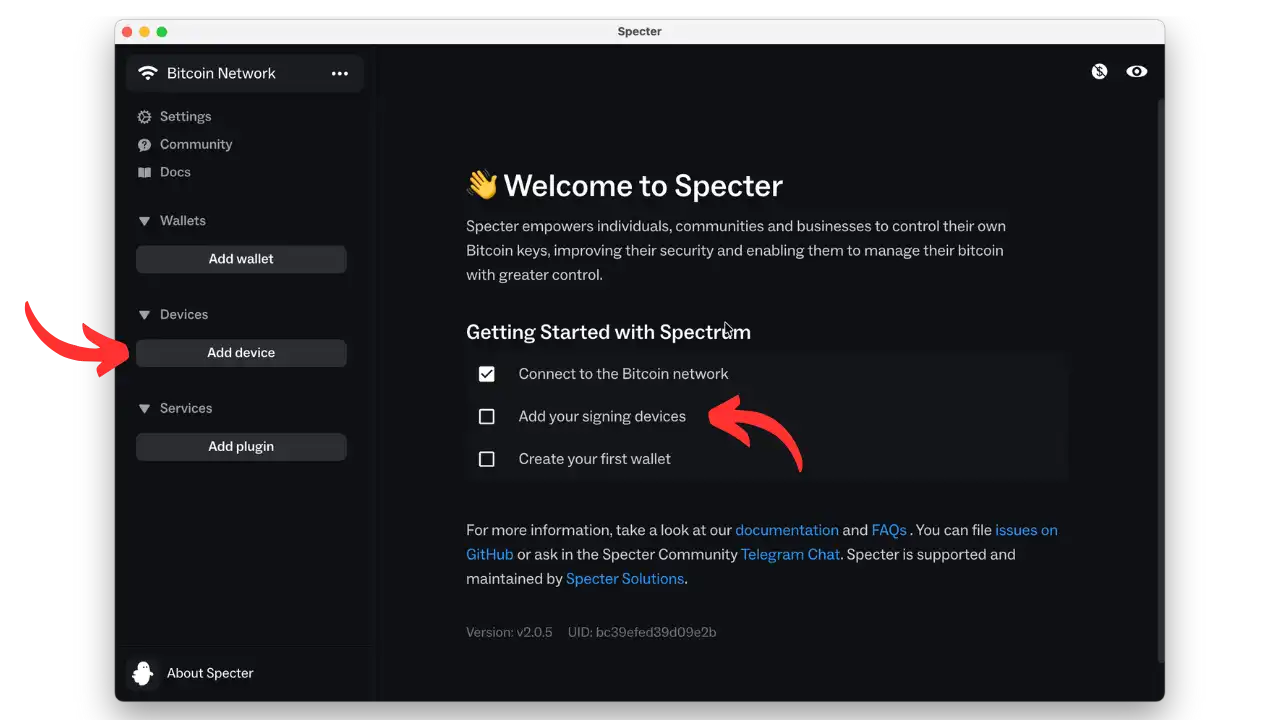Click the Wi-Fi Bitcoin Network icon
The height and width of the screenshot is (720, 1280).
[x=148, y=73]
